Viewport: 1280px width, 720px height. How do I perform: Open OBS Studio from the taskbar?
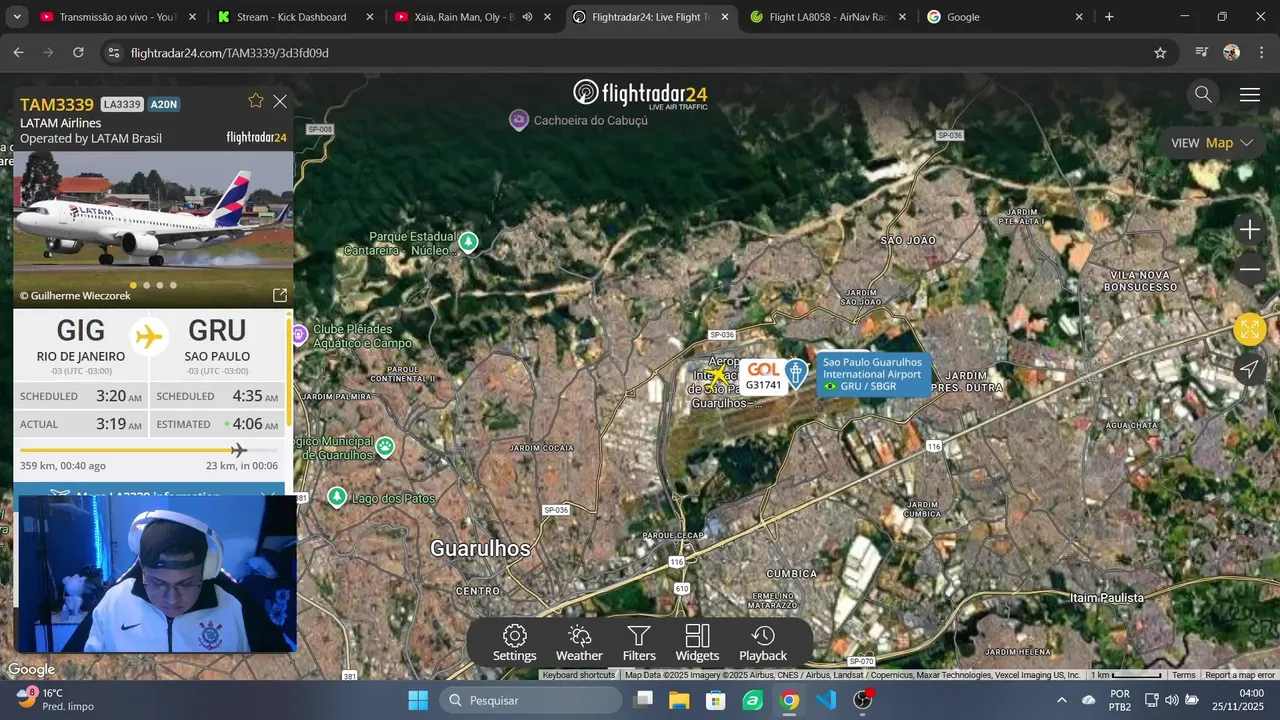click(x=863, y=700)
